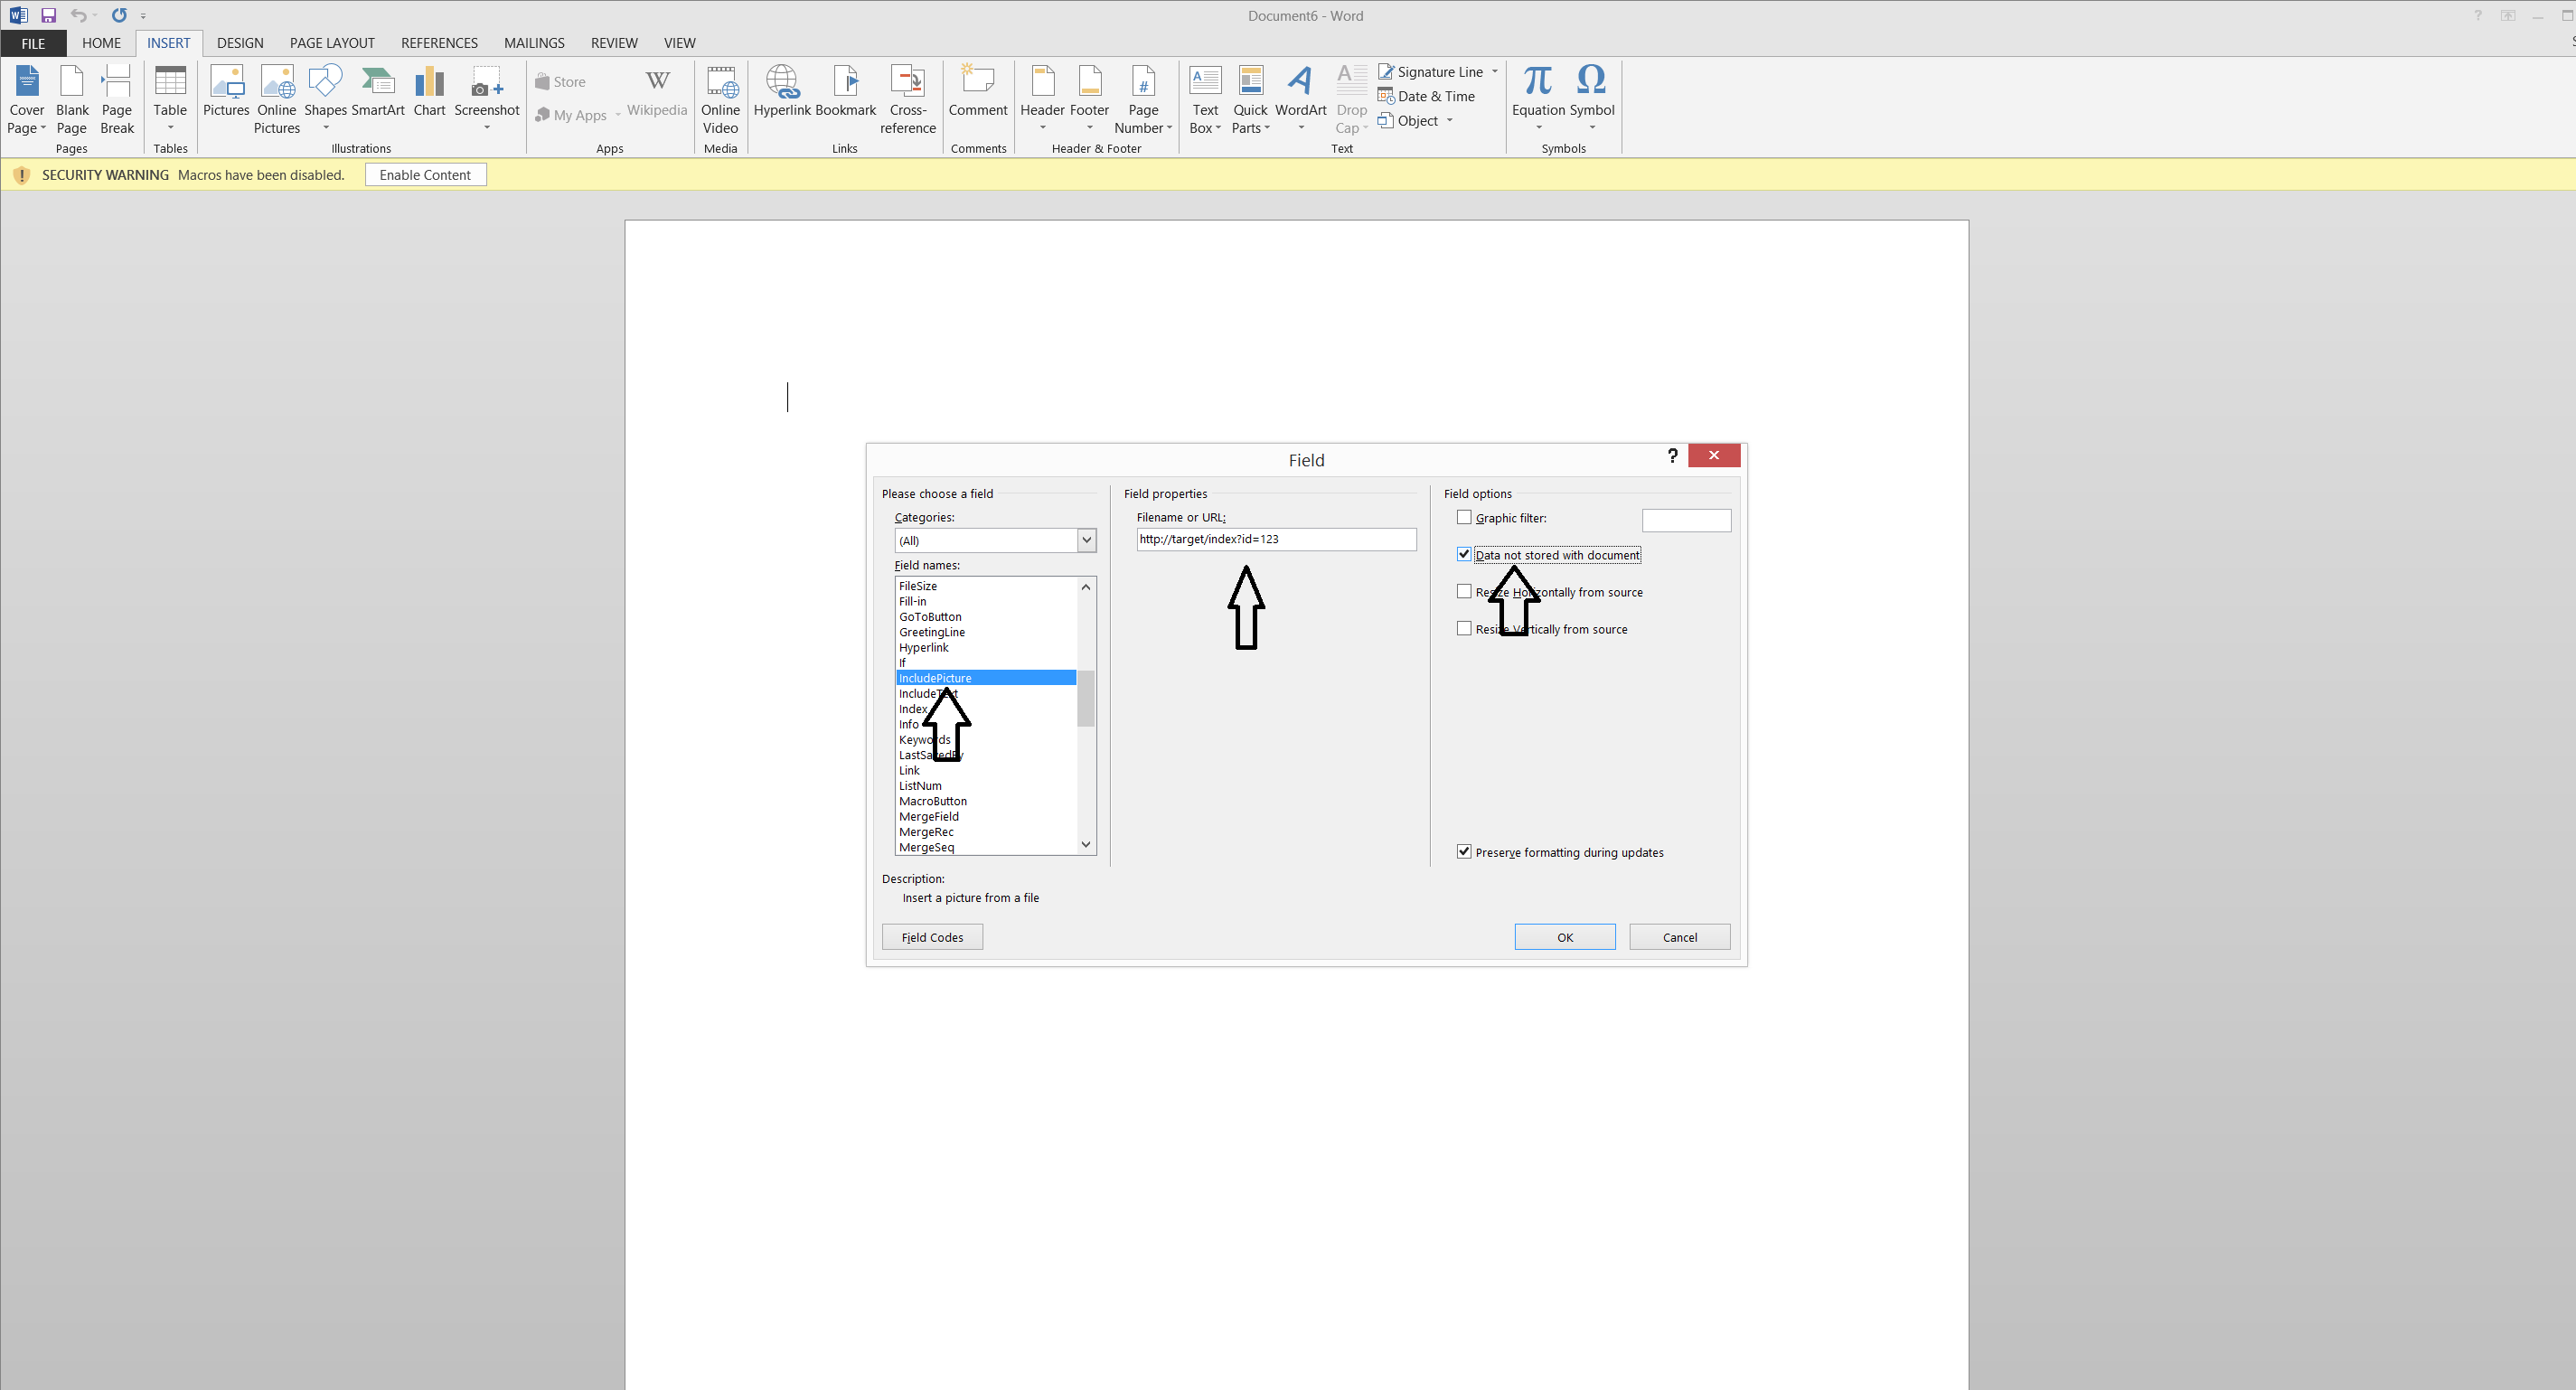This screenshot has width=2576, height=1390.
Task: Click Wikipedia app icon
Action: point(657,91)
